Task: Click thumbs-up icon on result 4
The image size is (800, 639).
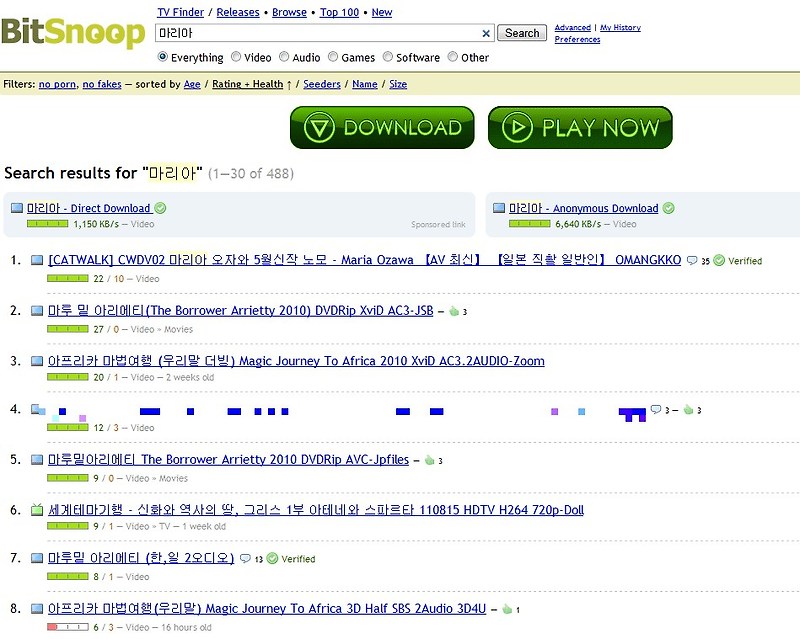Action: (688, 409)
